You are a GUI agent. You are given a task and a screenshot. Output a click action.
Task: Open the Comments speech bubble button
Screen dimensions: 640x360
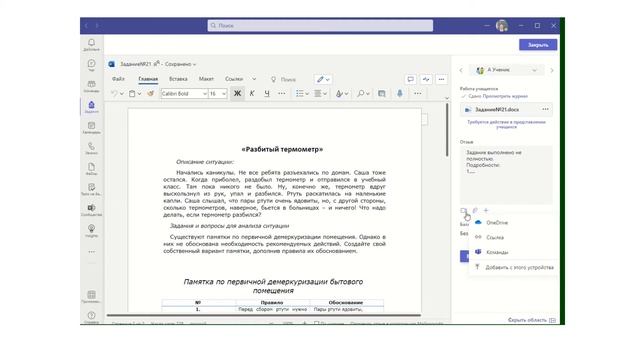click(411, 79)
